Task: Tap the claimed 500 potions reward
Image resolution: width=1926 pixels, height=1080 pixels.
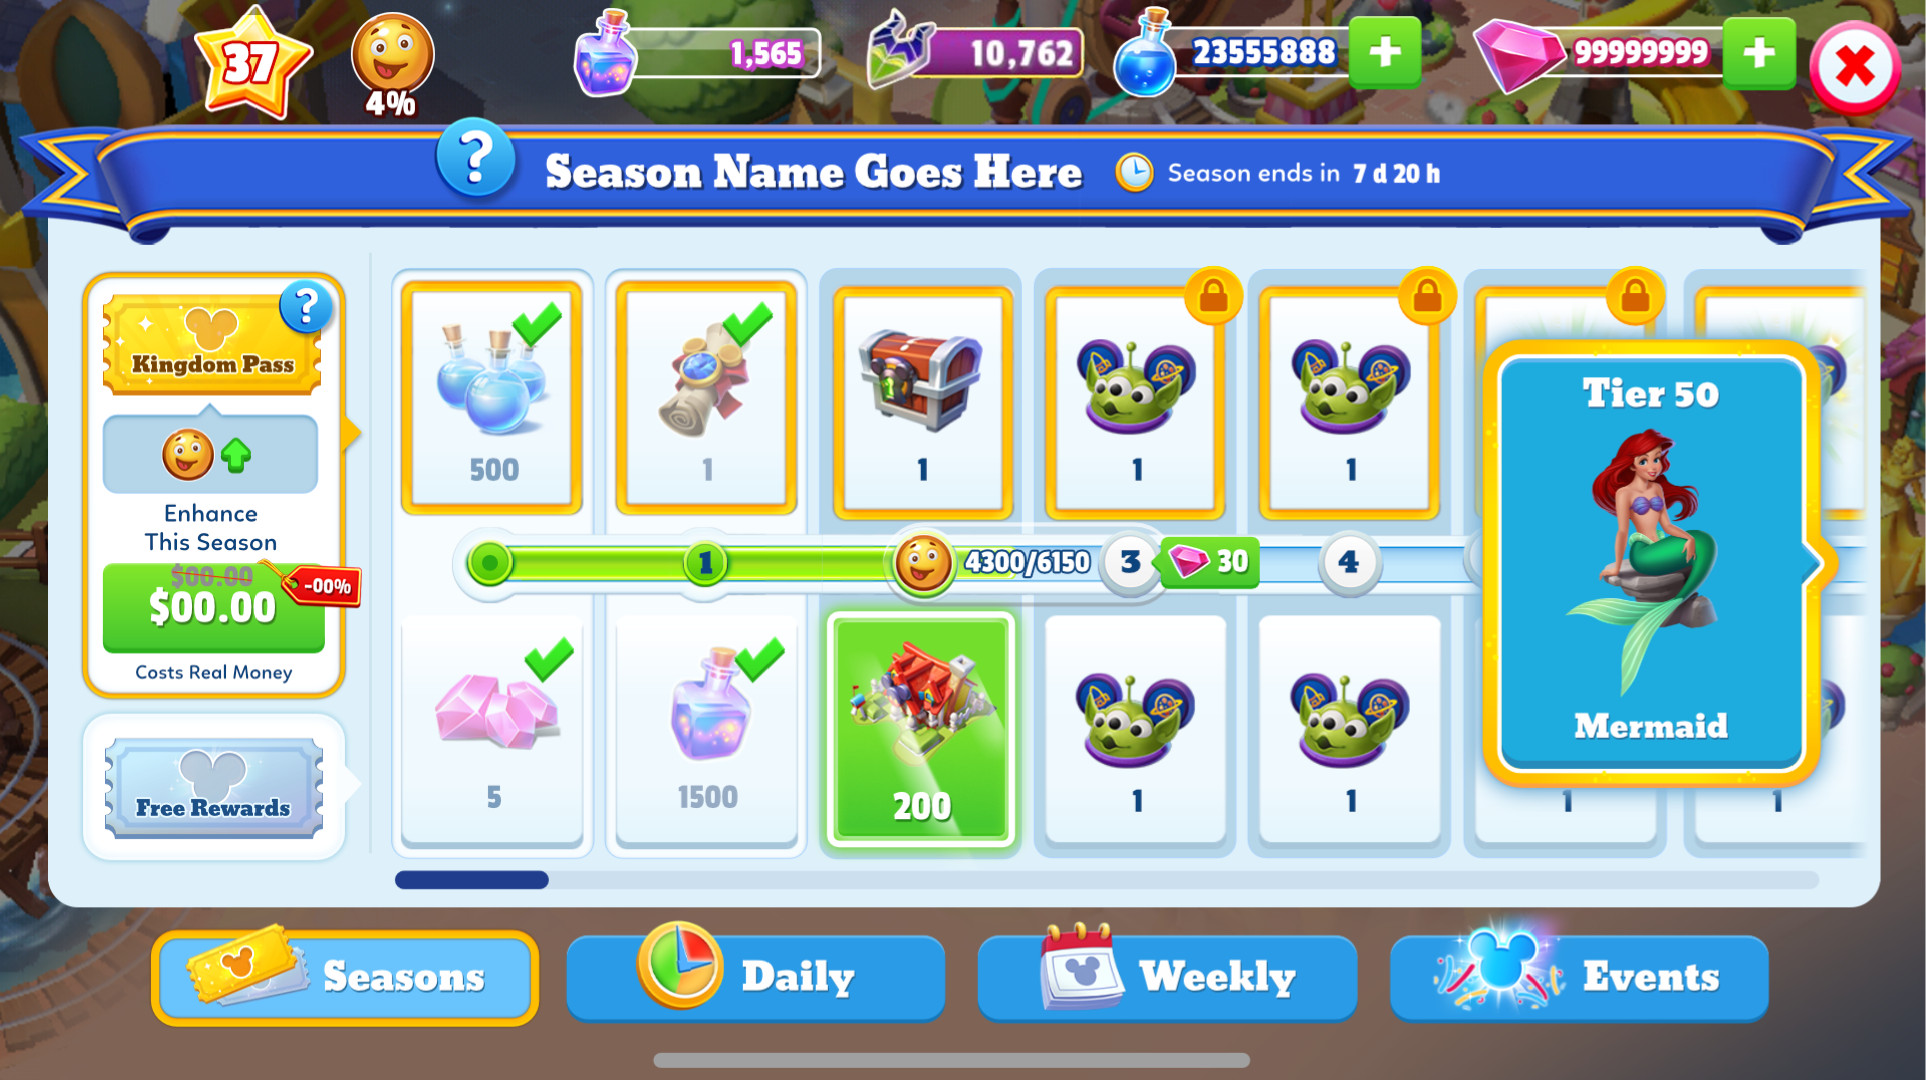Action: (x=493, y=398)
